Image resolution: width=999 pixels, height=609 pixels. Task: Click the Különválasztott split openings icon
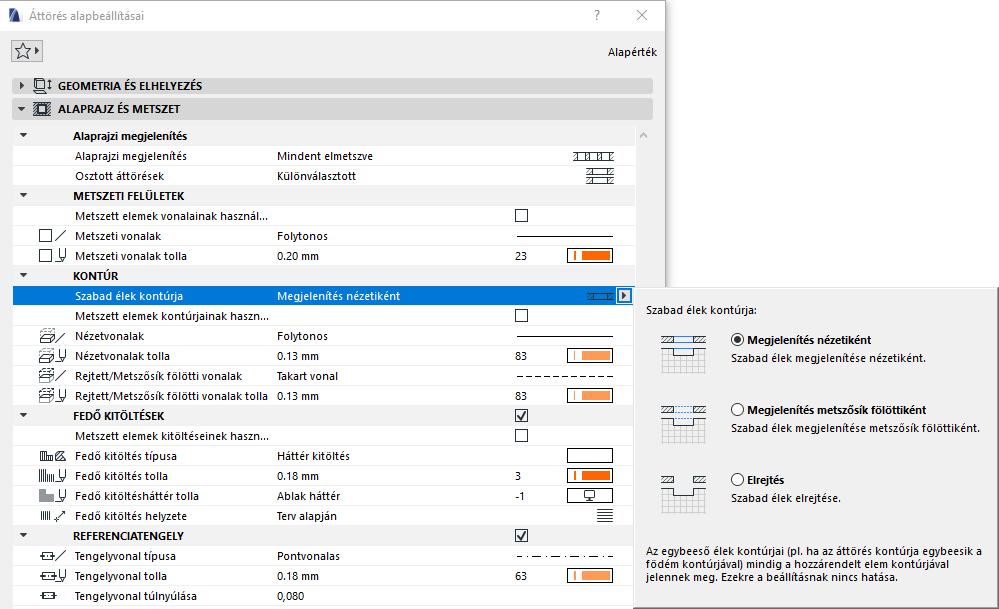coord(600,176)
